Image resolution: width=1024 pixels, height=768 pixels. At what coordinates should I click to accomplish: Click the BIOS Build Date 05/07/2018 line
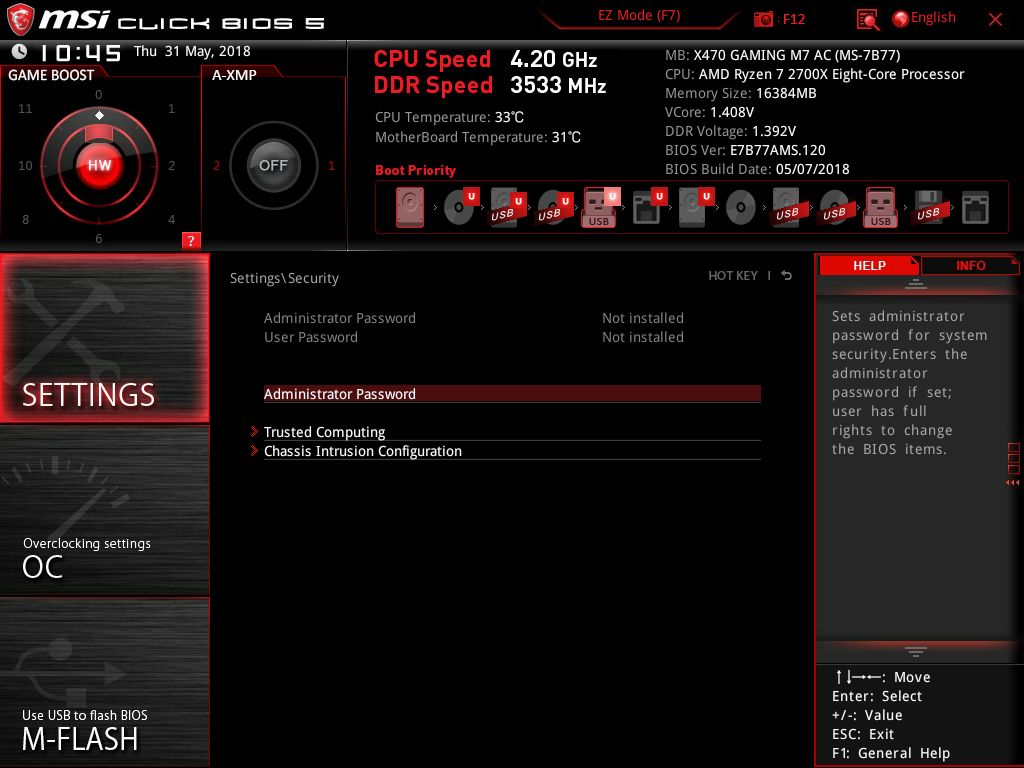click(757, 169)
